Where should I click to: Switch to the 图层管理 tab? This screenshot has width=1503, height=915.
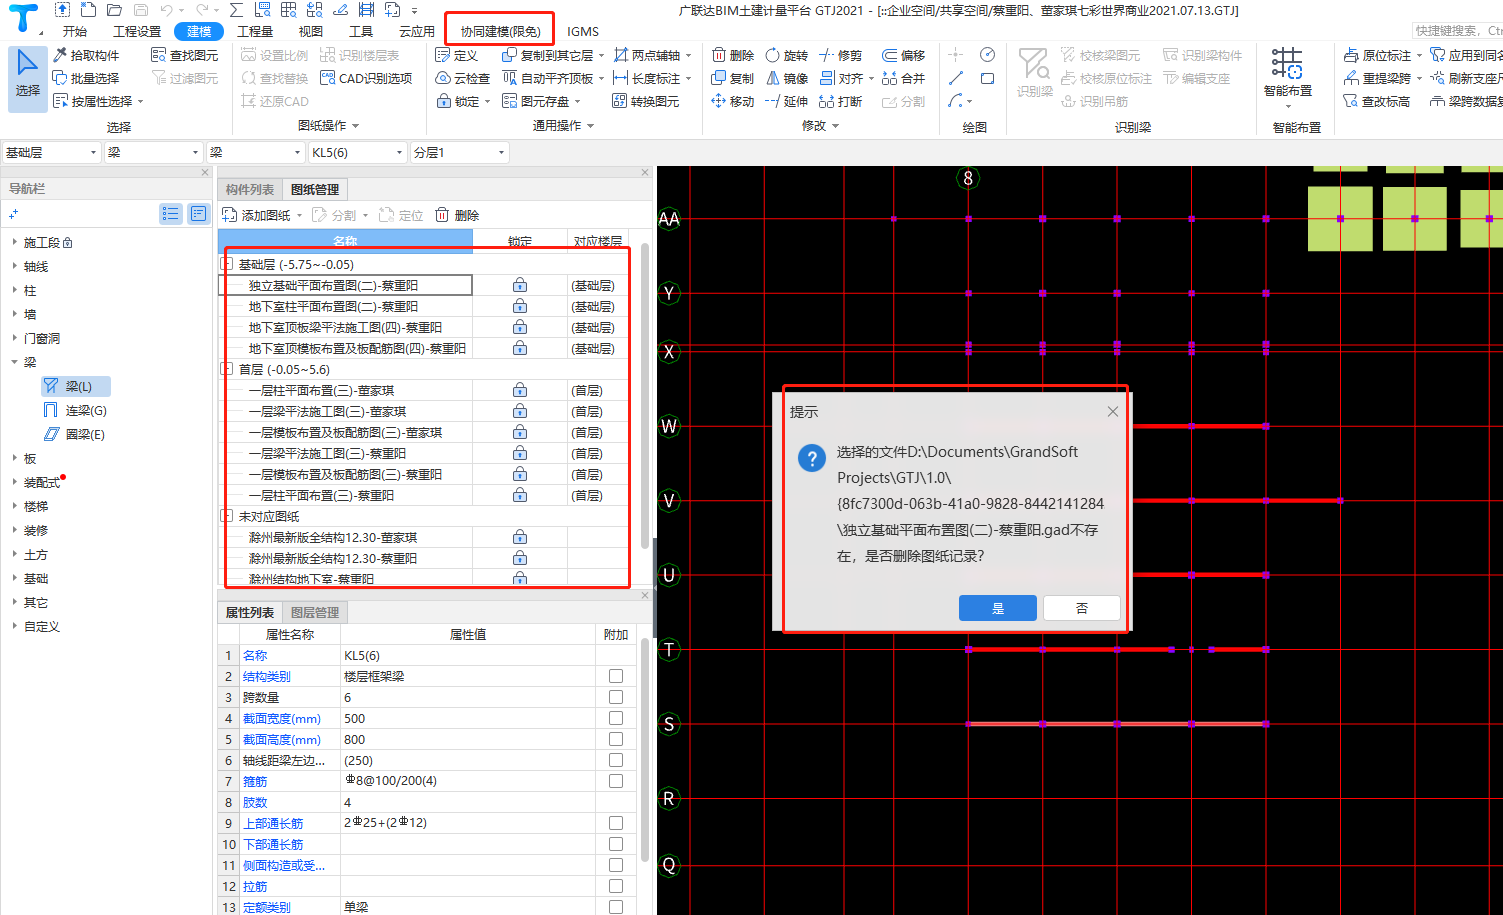(x=315, y=612)
